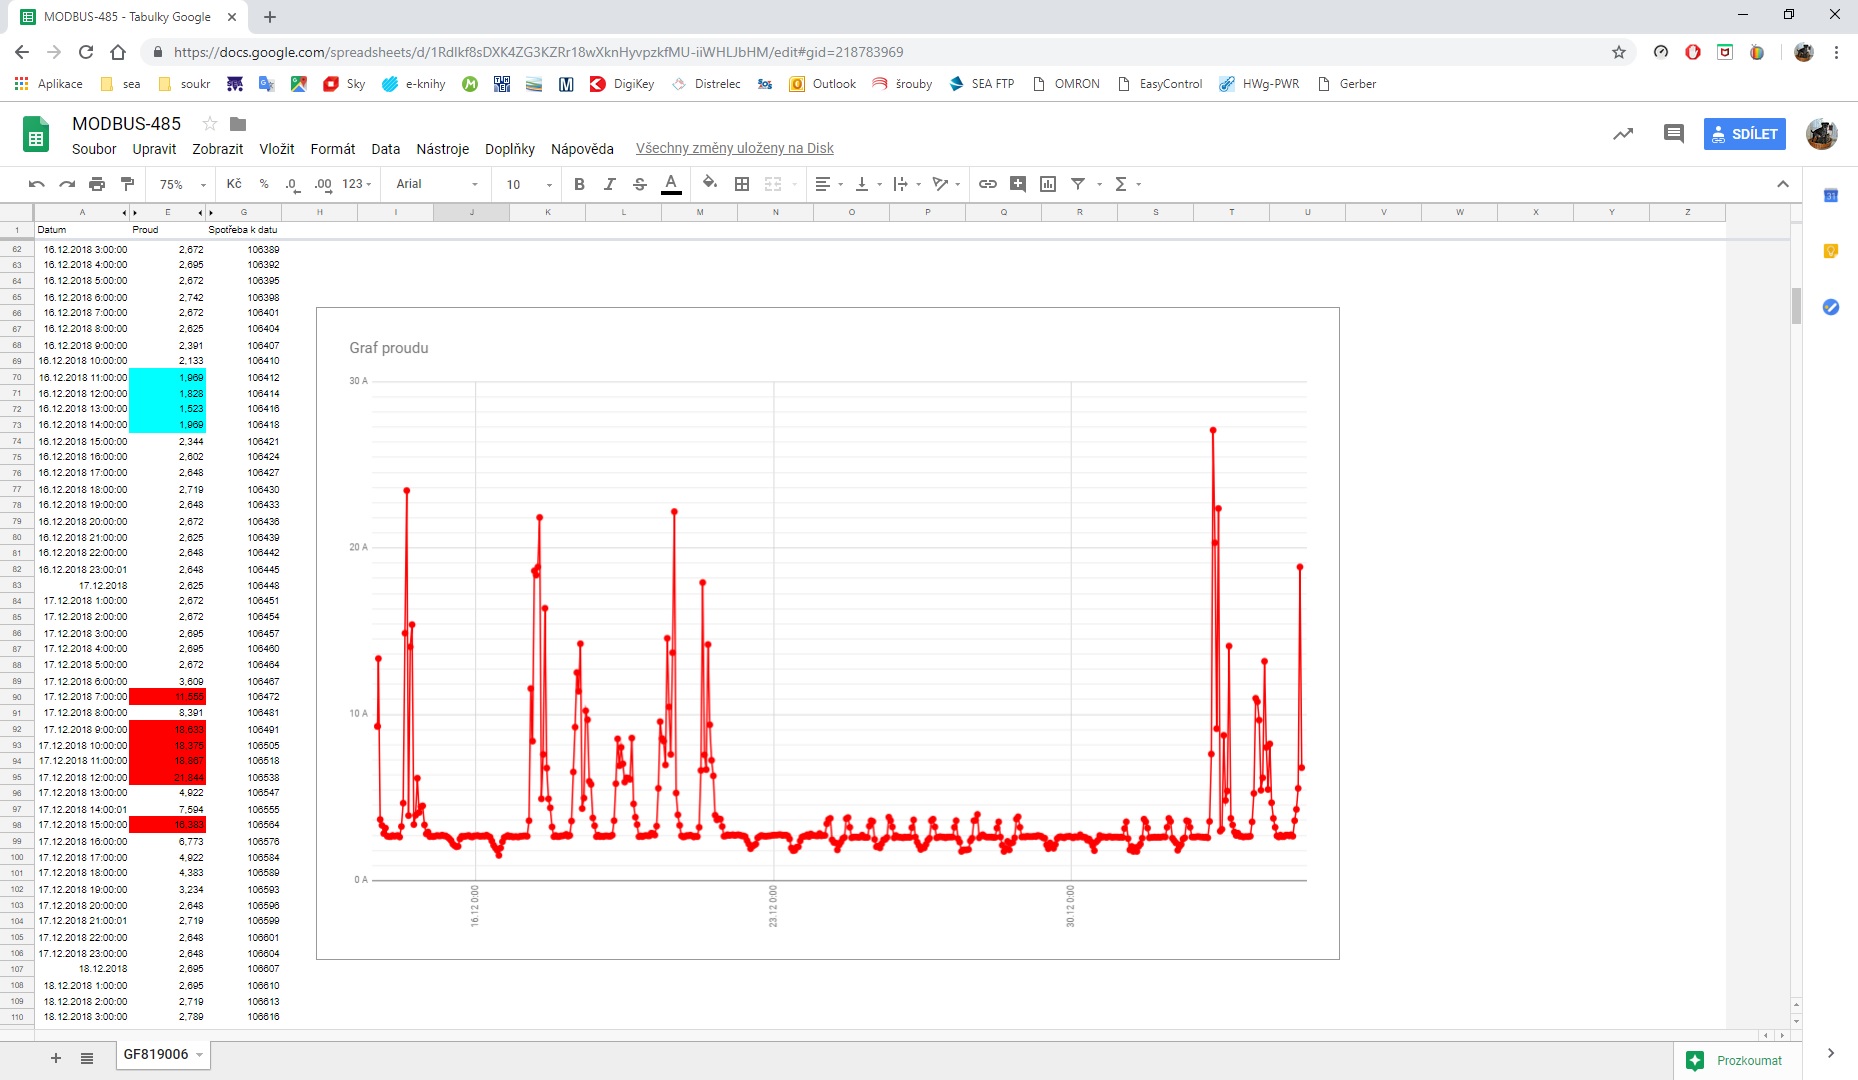
Task: Open the fill color bucket tool
Action: (710, 183)
